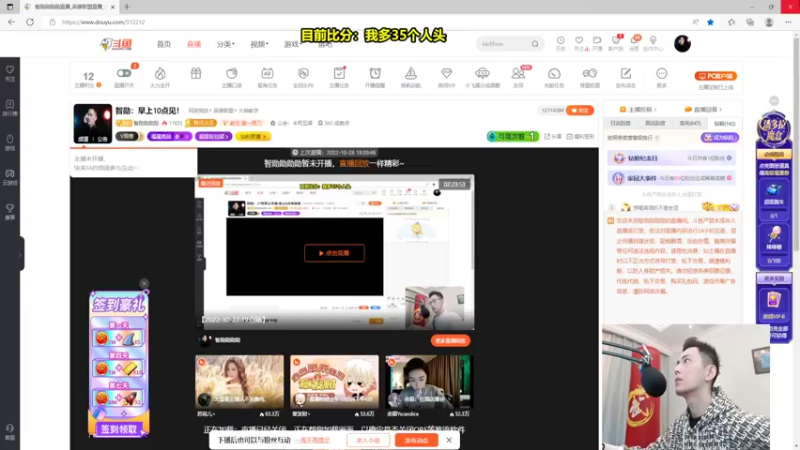Expand the 主播投稿 link
The height and width of the screenshot is (450, 800).
[x=638, y=109]
